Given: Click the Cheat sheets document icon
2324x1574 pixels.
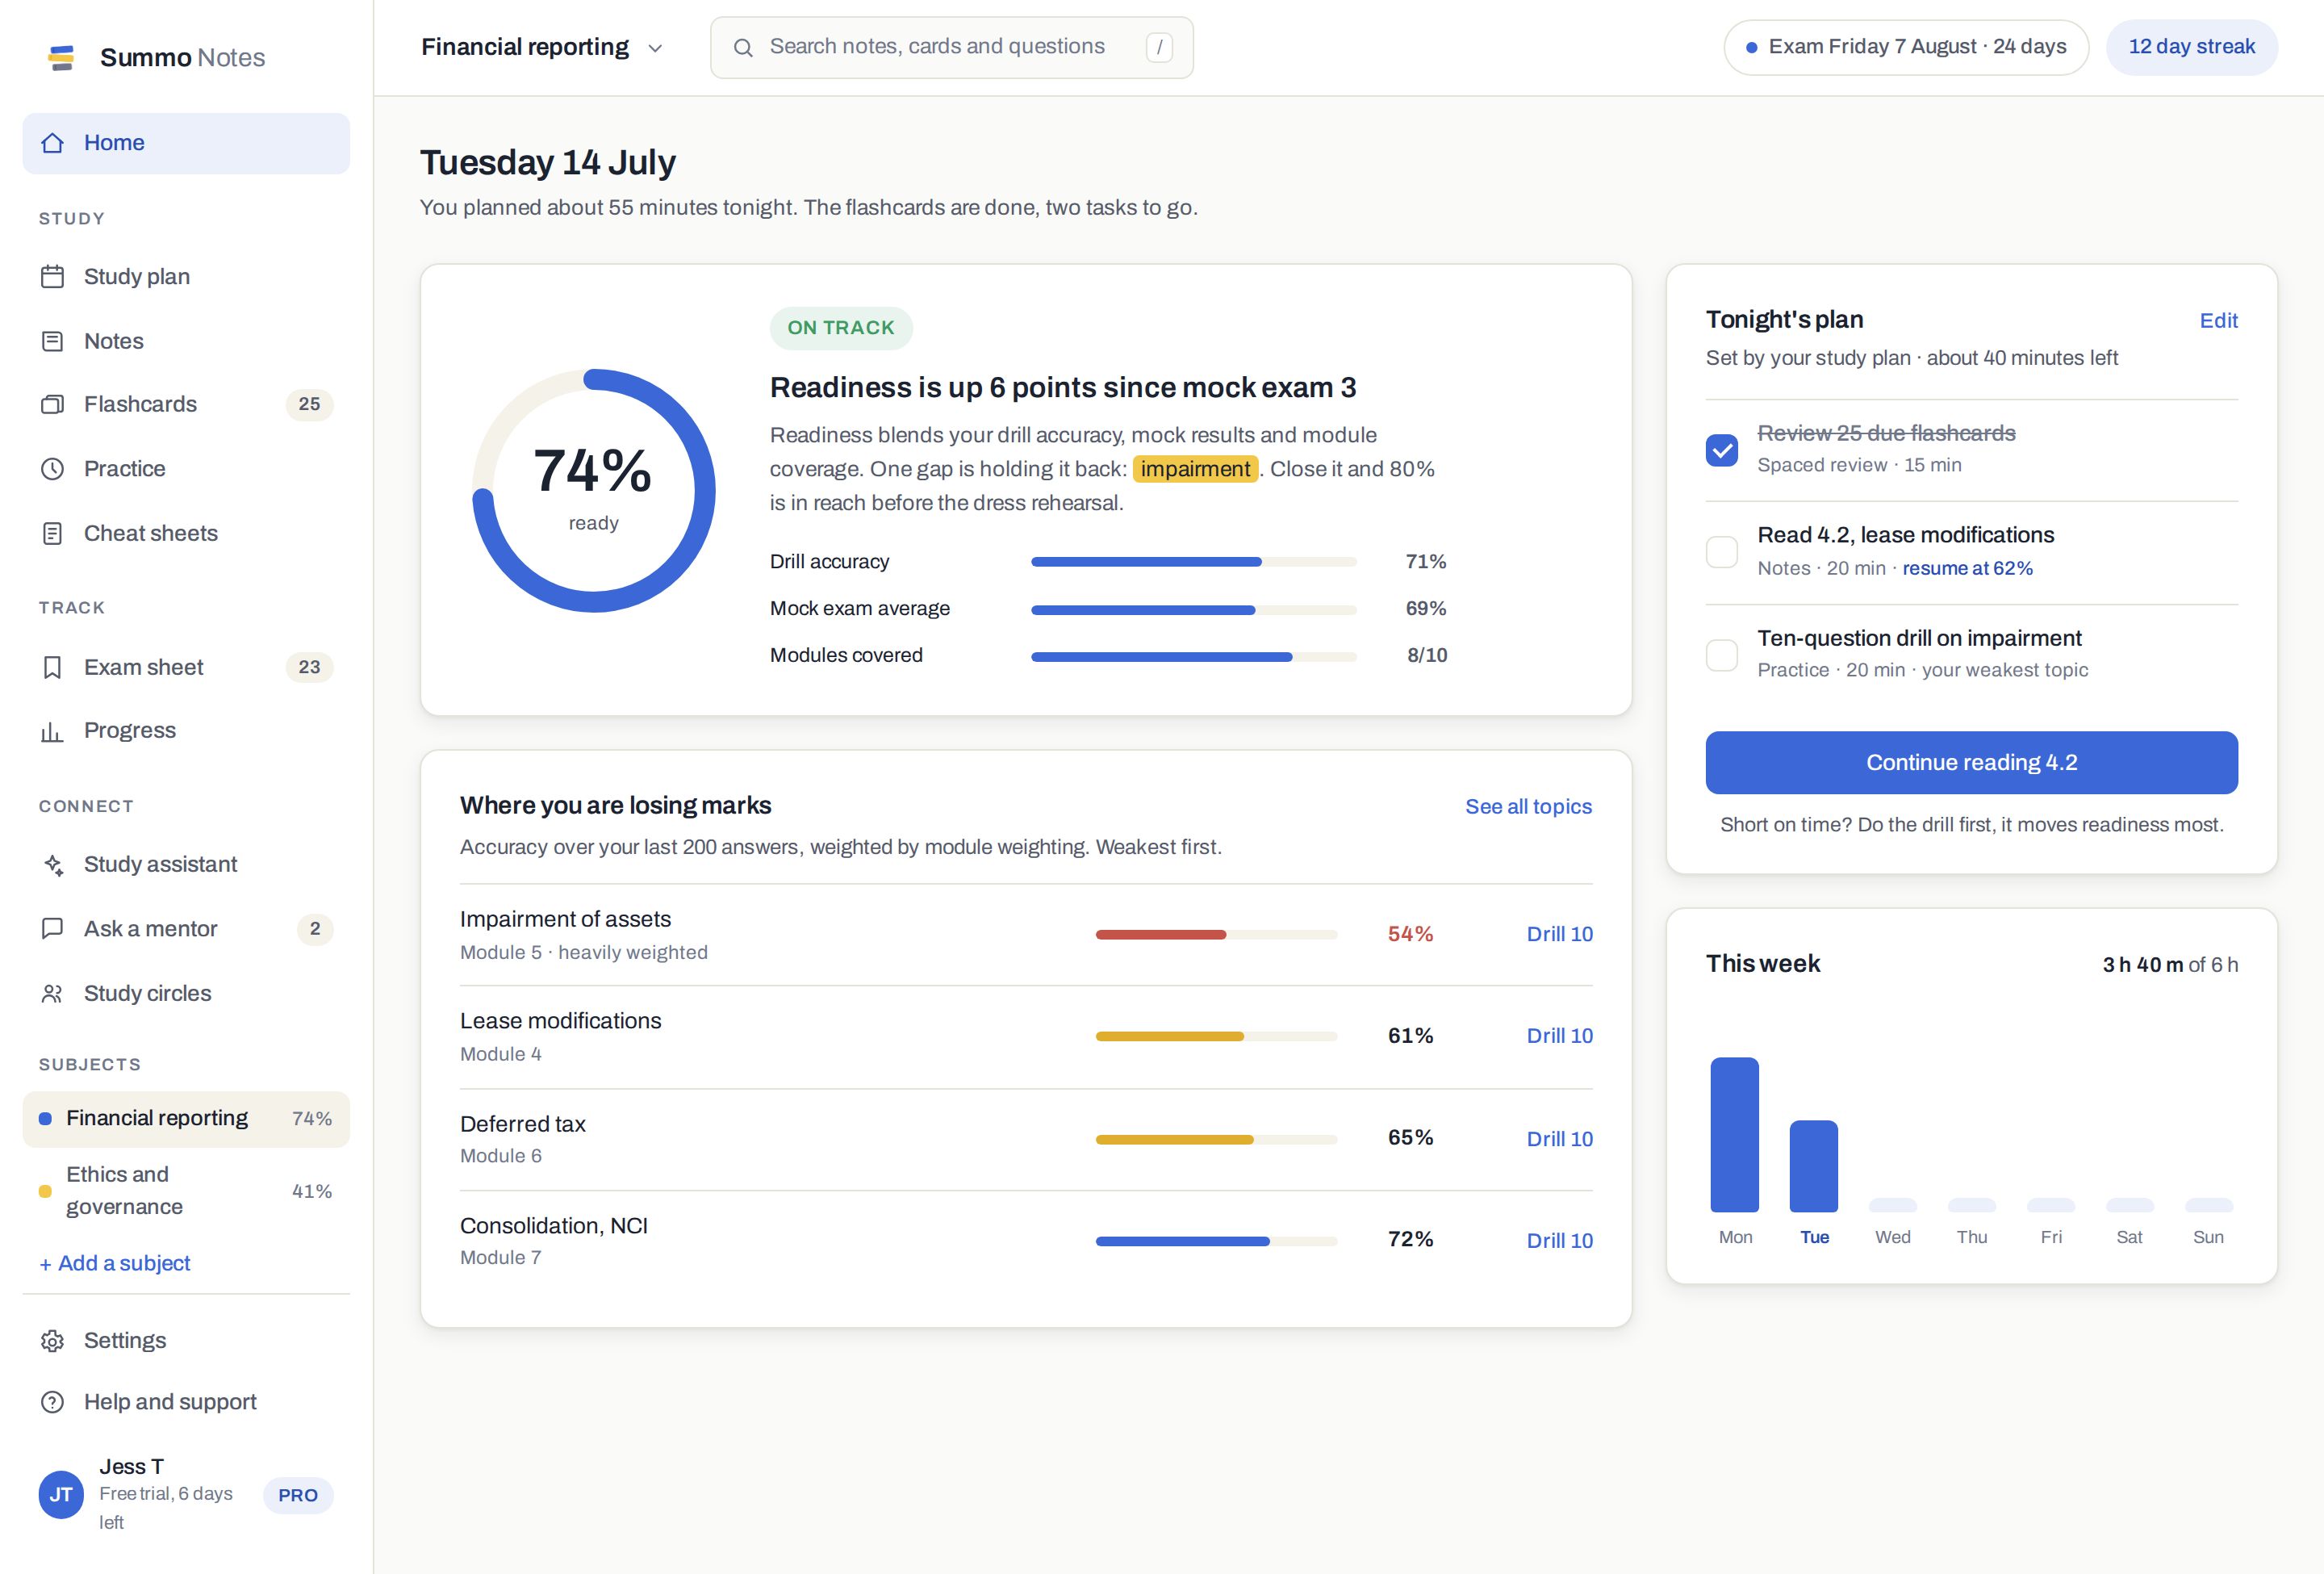Looking at the screenshot, I should [x=53, y=533].
